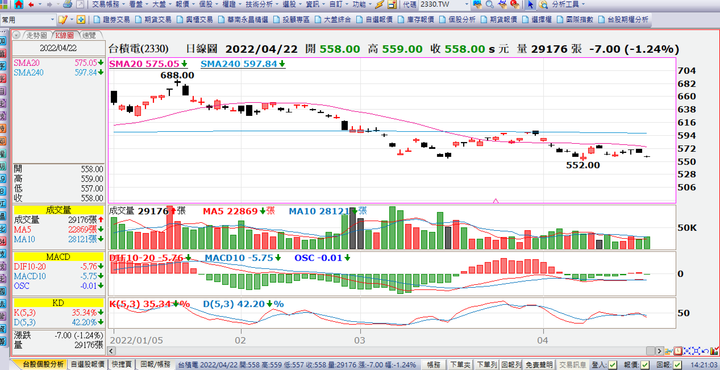Click the KD indicator header
Screen dimensions: 720x370
(58, 303)
